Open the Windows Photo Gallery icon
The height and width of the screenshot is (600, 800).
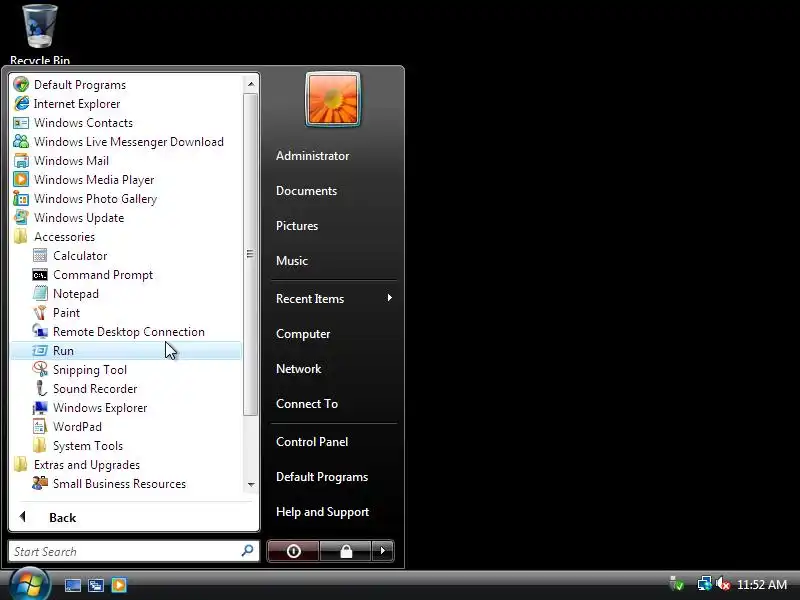click(x=21, y=198)
